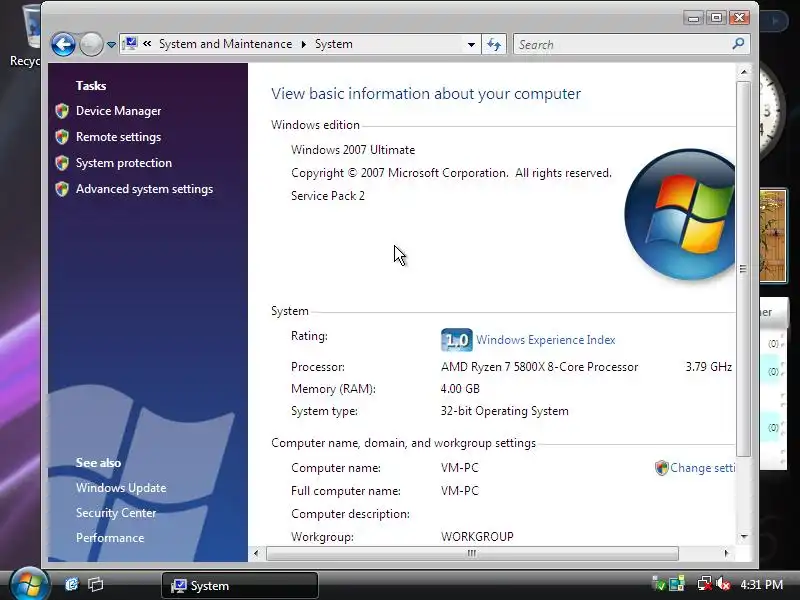Click the vertical scrollbar up arrow
The image size is (800, 600).
tap(744, 72)
